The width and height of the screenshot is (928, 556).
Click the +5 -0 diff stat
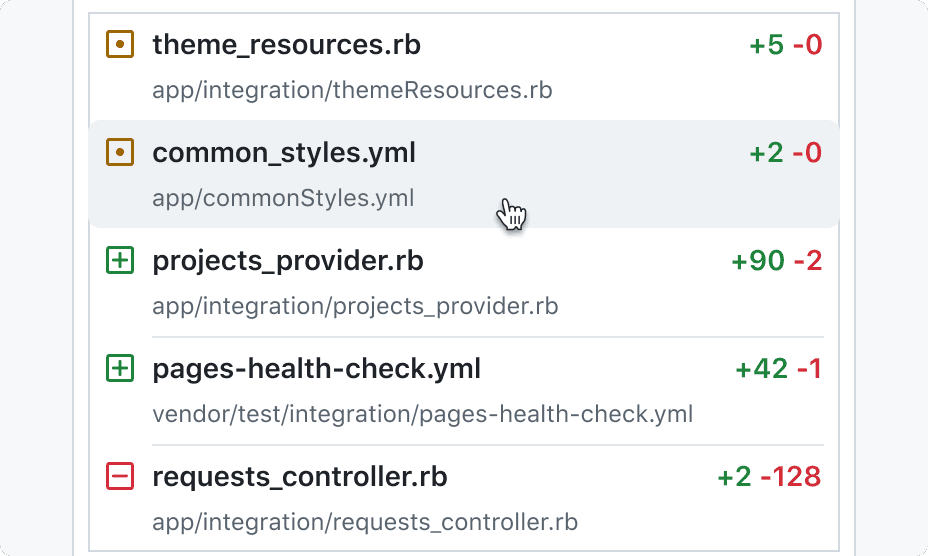786,45
